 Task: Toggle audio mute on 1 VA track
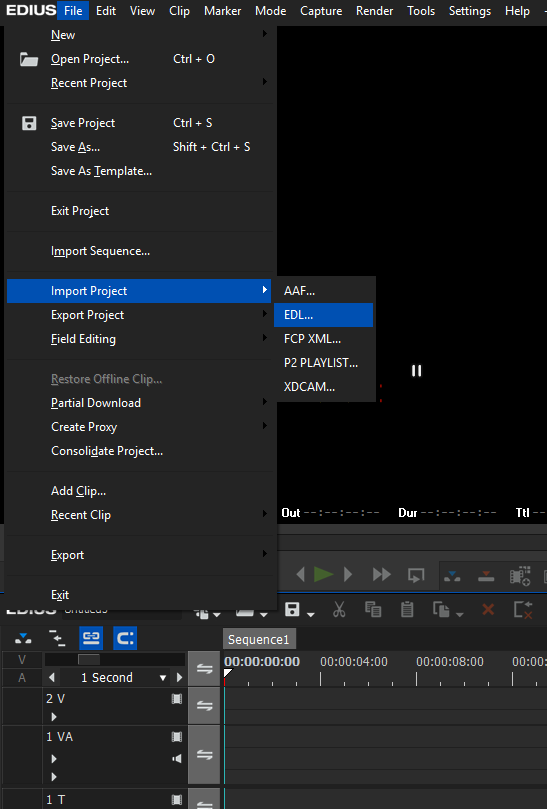[177, 758]
